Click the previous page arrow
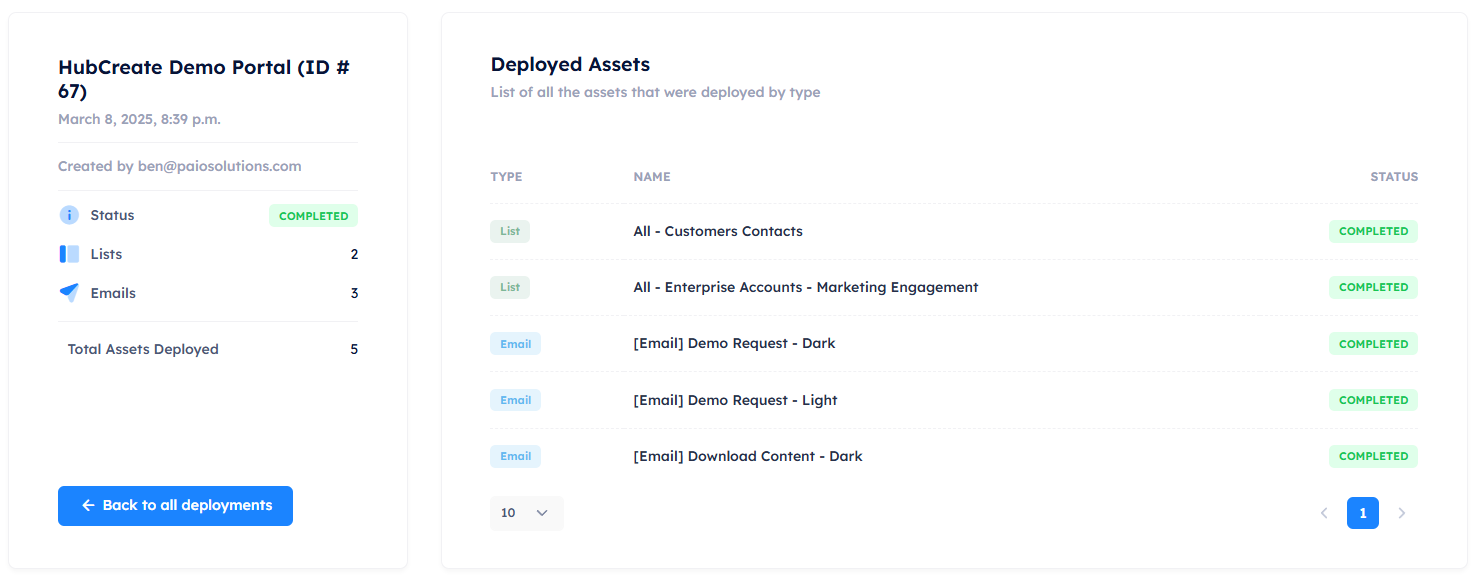Screen dimensions: 1481x580 [x=1324, y=513]
